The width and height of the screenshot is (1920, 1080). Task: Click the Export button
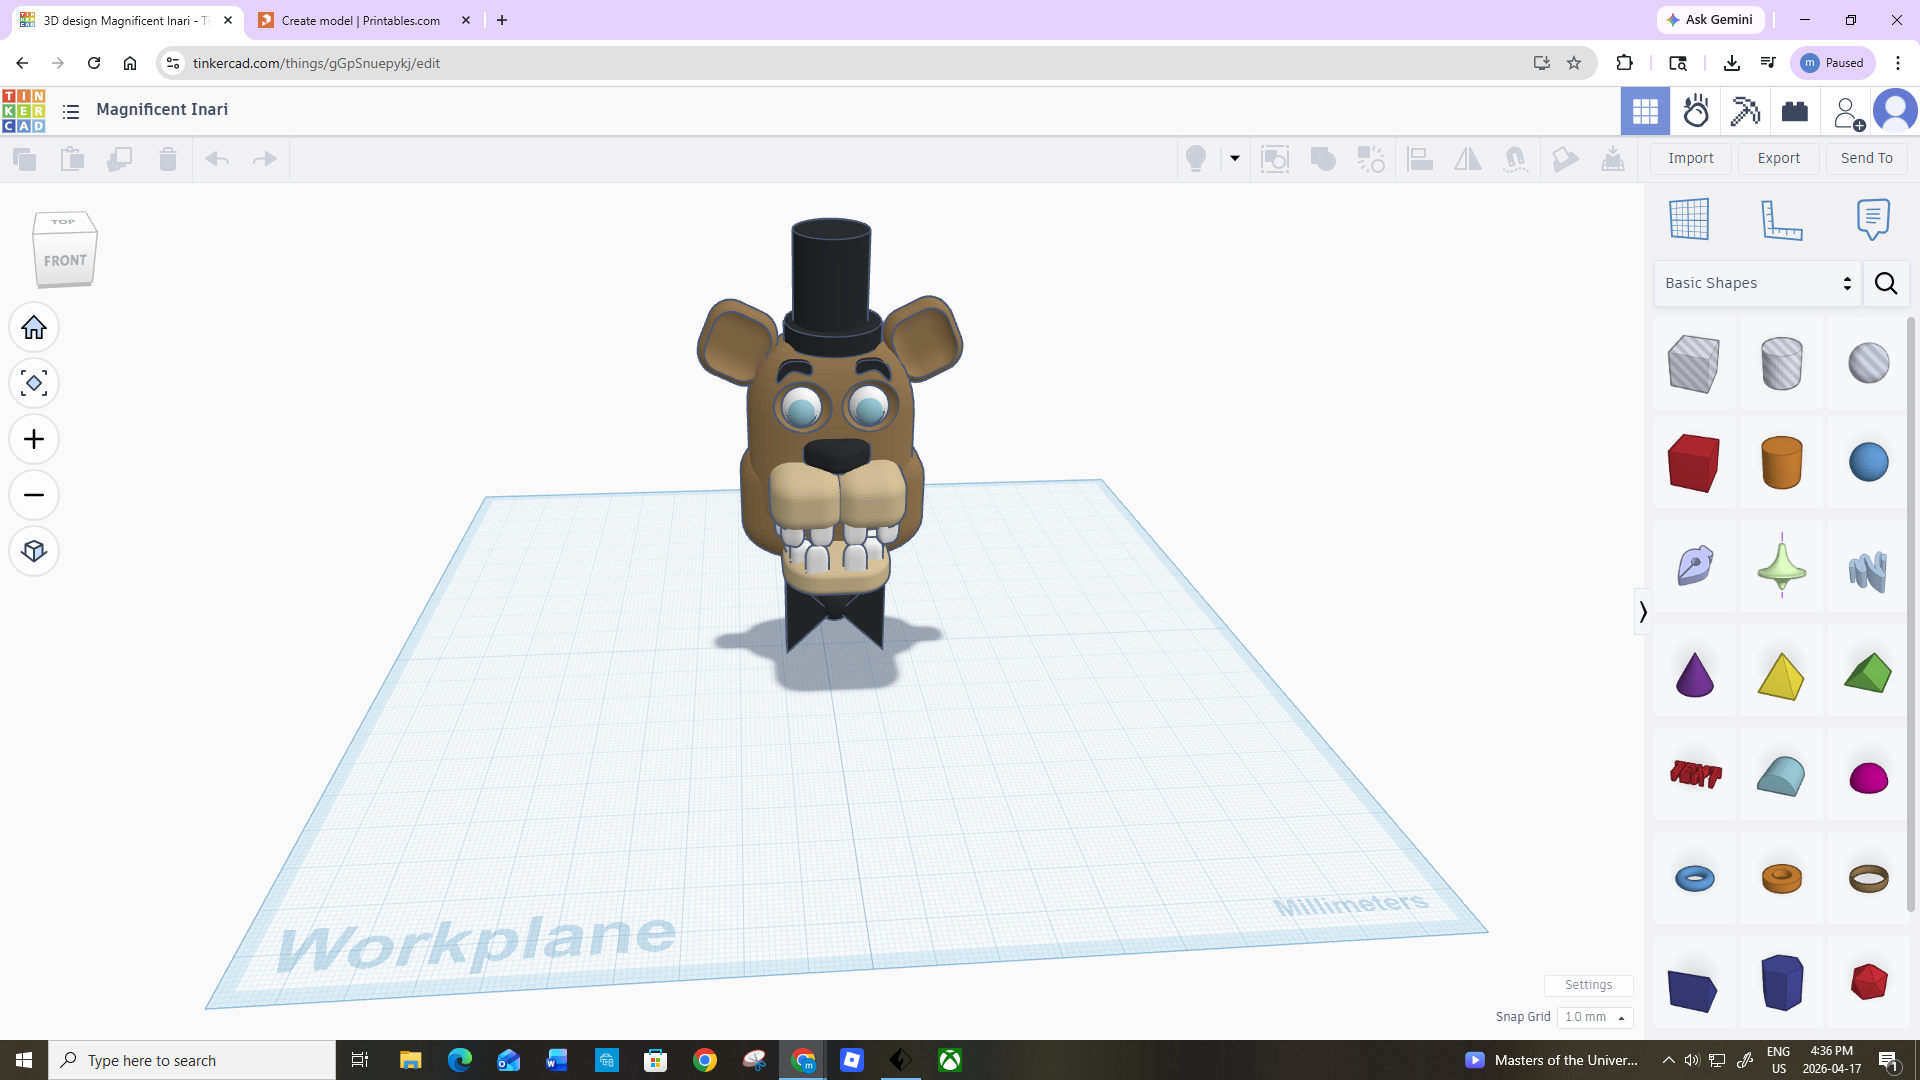pos(1779,158)
